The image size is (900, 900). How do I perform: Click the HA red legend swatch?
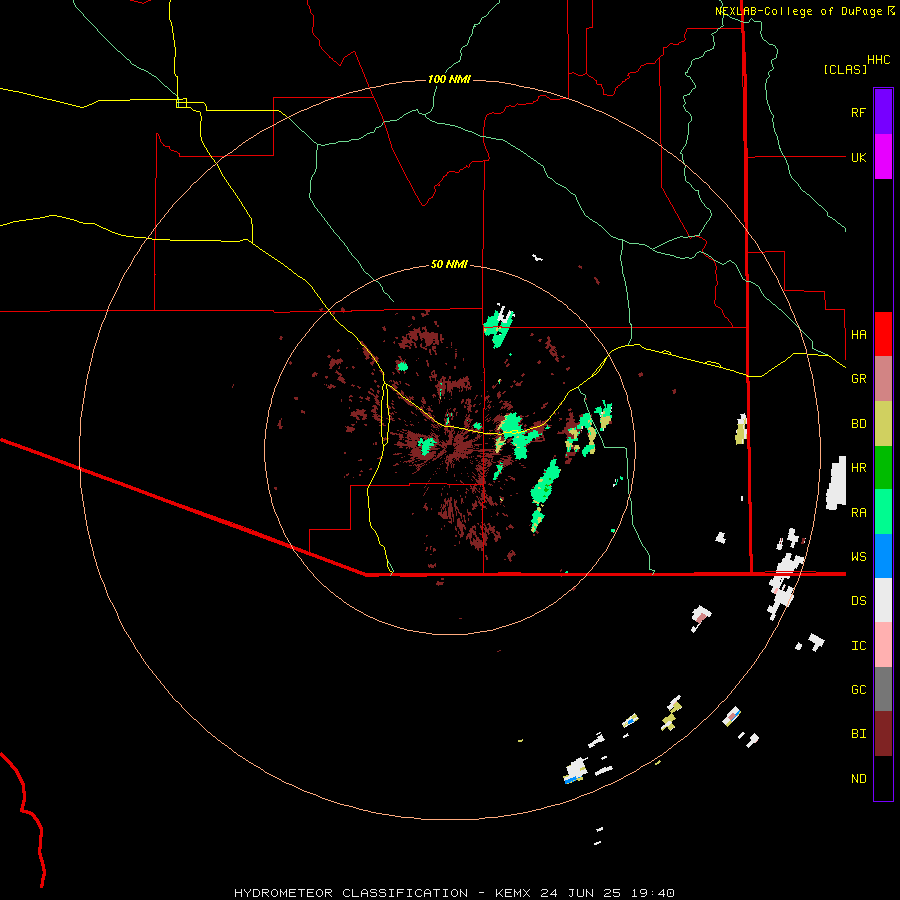[883, 334]
